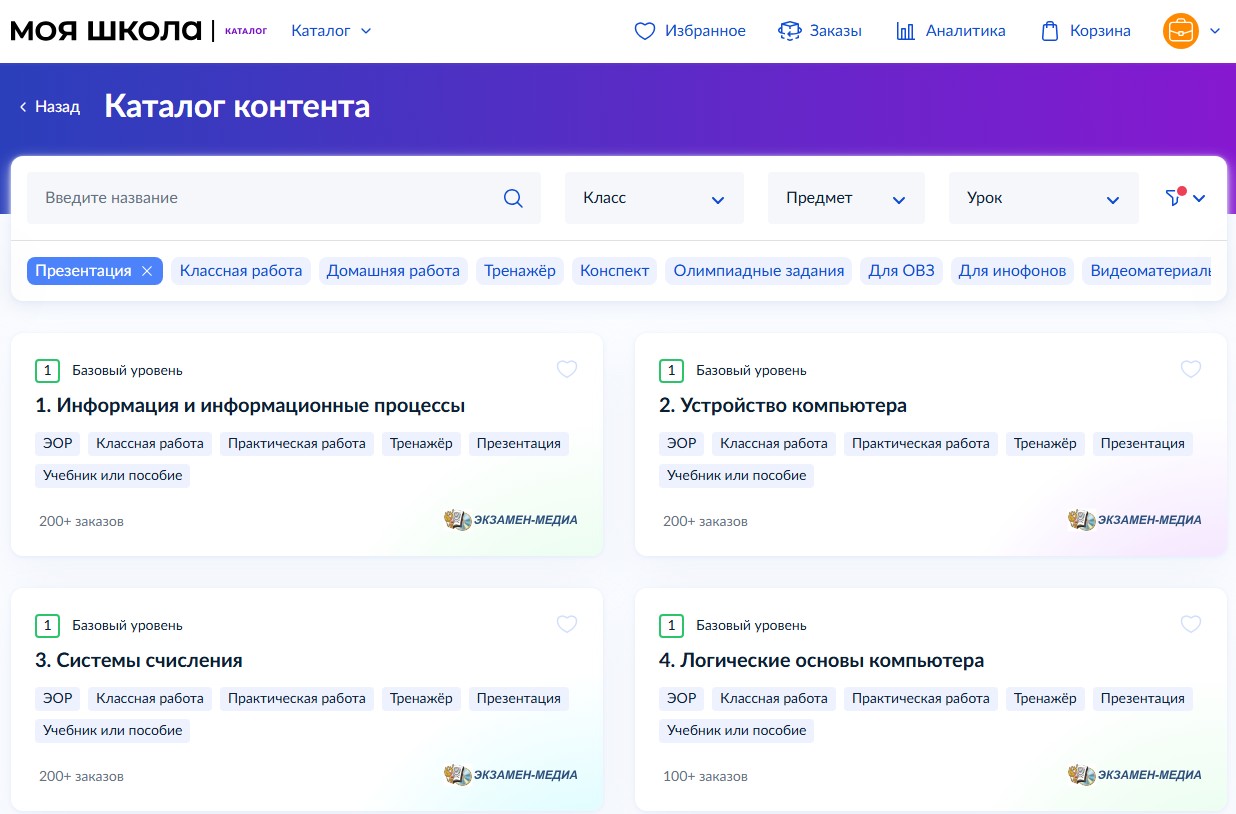Click 200+ заказов on Информация card

point(81,522)
